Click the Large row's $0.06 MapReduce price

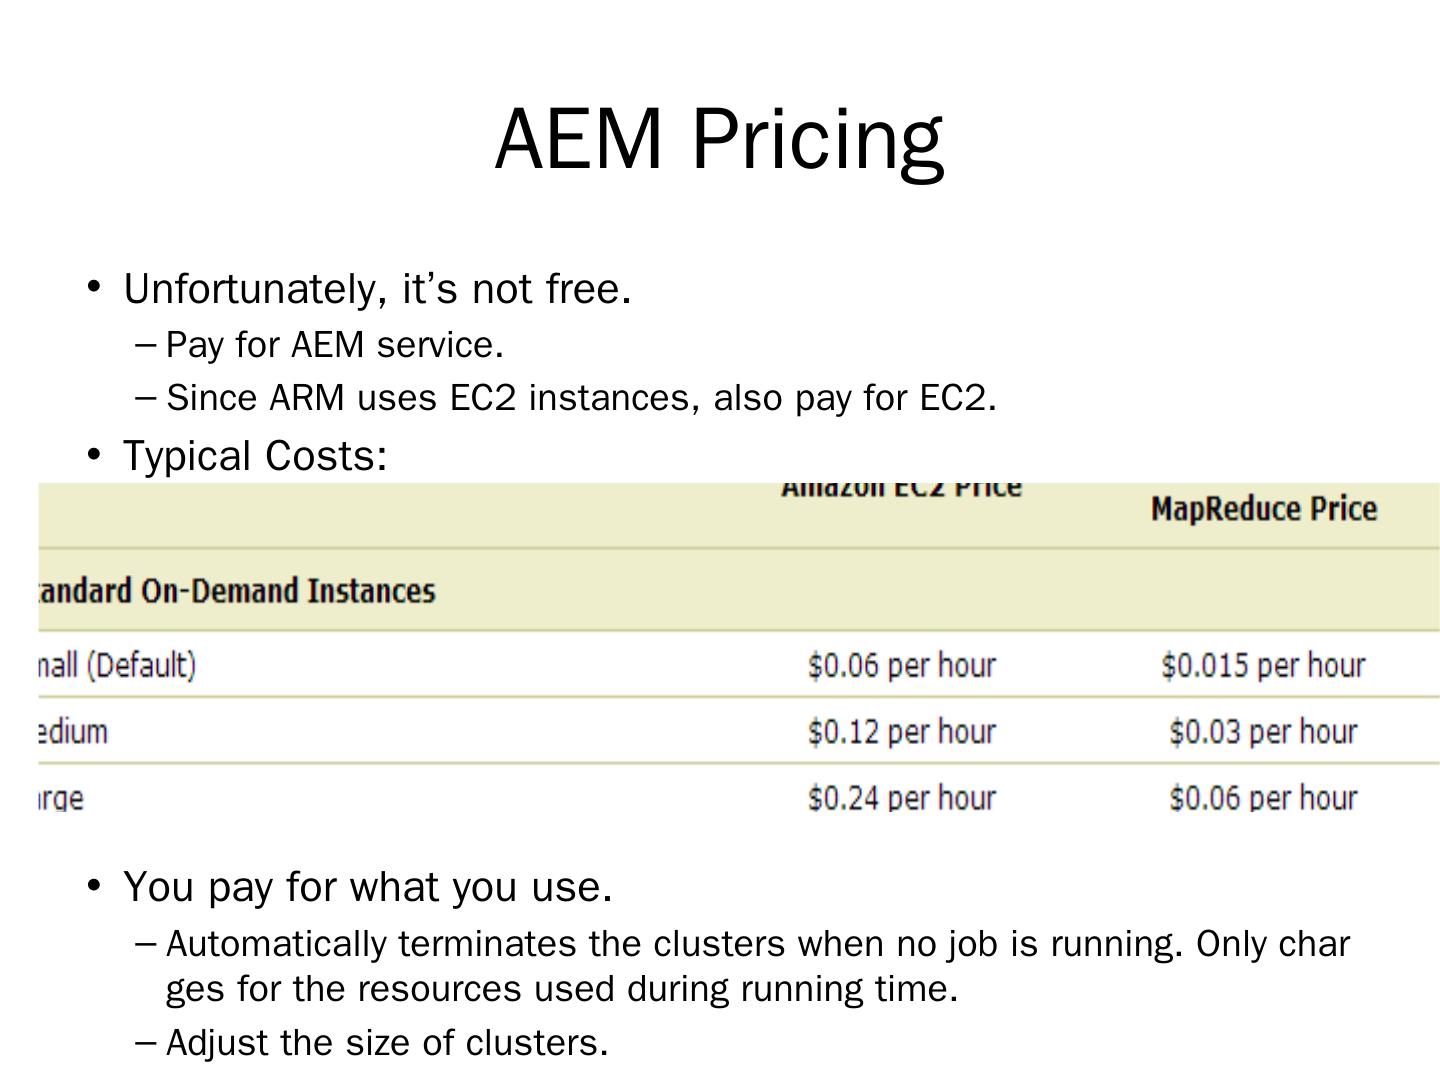click(x=1263, y=798)
